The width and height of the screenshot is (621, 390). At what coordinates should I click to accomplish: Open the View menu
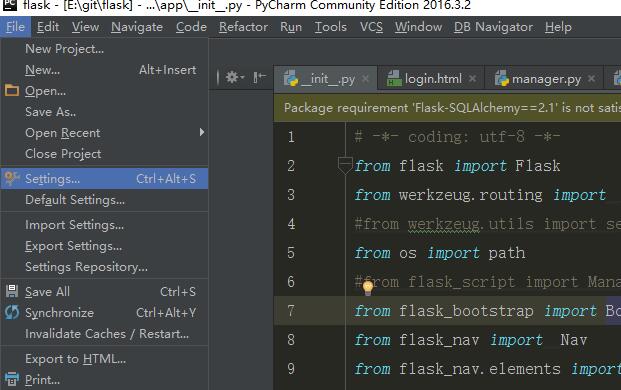85,27
